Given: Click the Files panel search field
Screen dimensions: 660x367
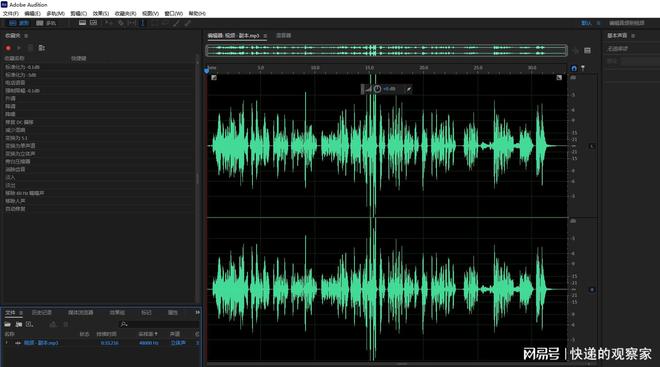Looking at the screenshot, I should pyautogui.click(x=160, y=324).
